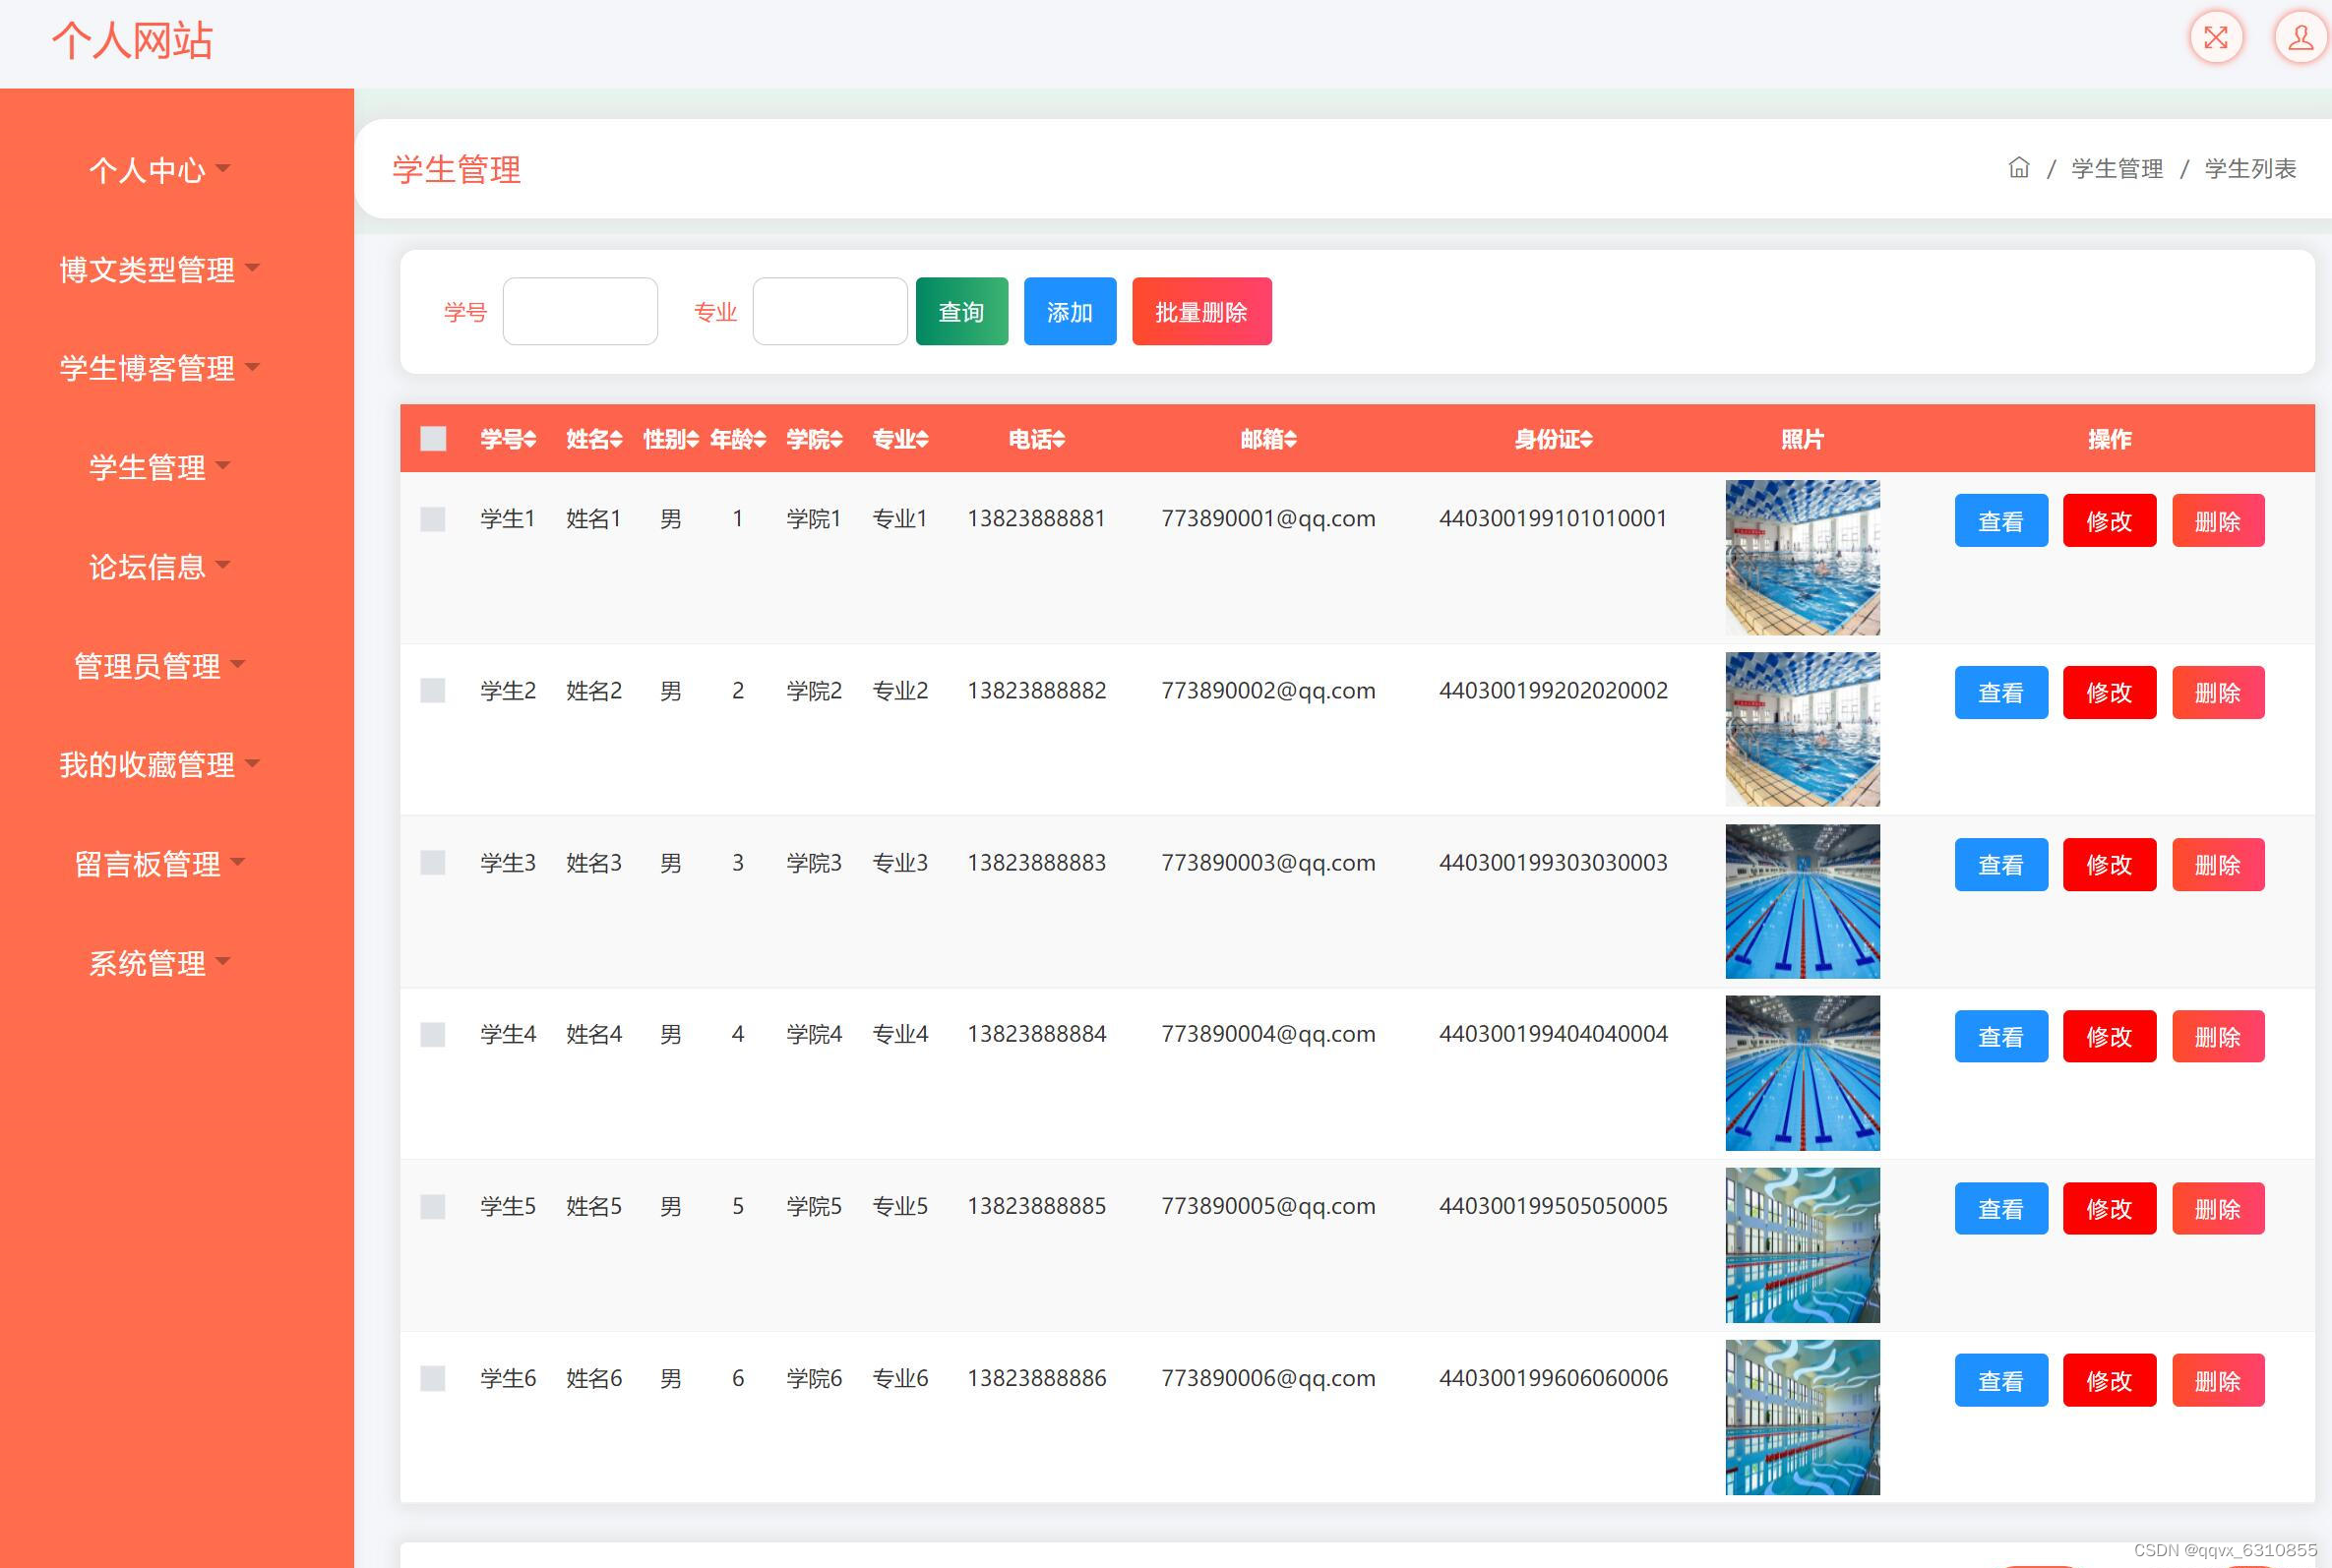Sort table by 年龄 column arrows
The height and width of the screenshot is (1568, 2332).
[760, 439]
